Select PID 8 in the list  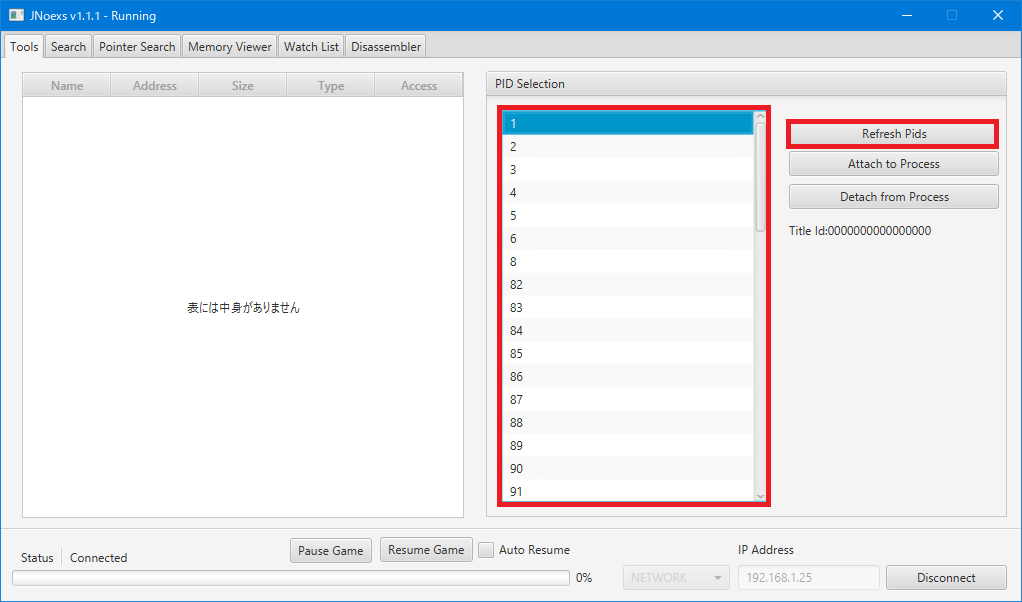pyautogui.click(x=628, y=262)
